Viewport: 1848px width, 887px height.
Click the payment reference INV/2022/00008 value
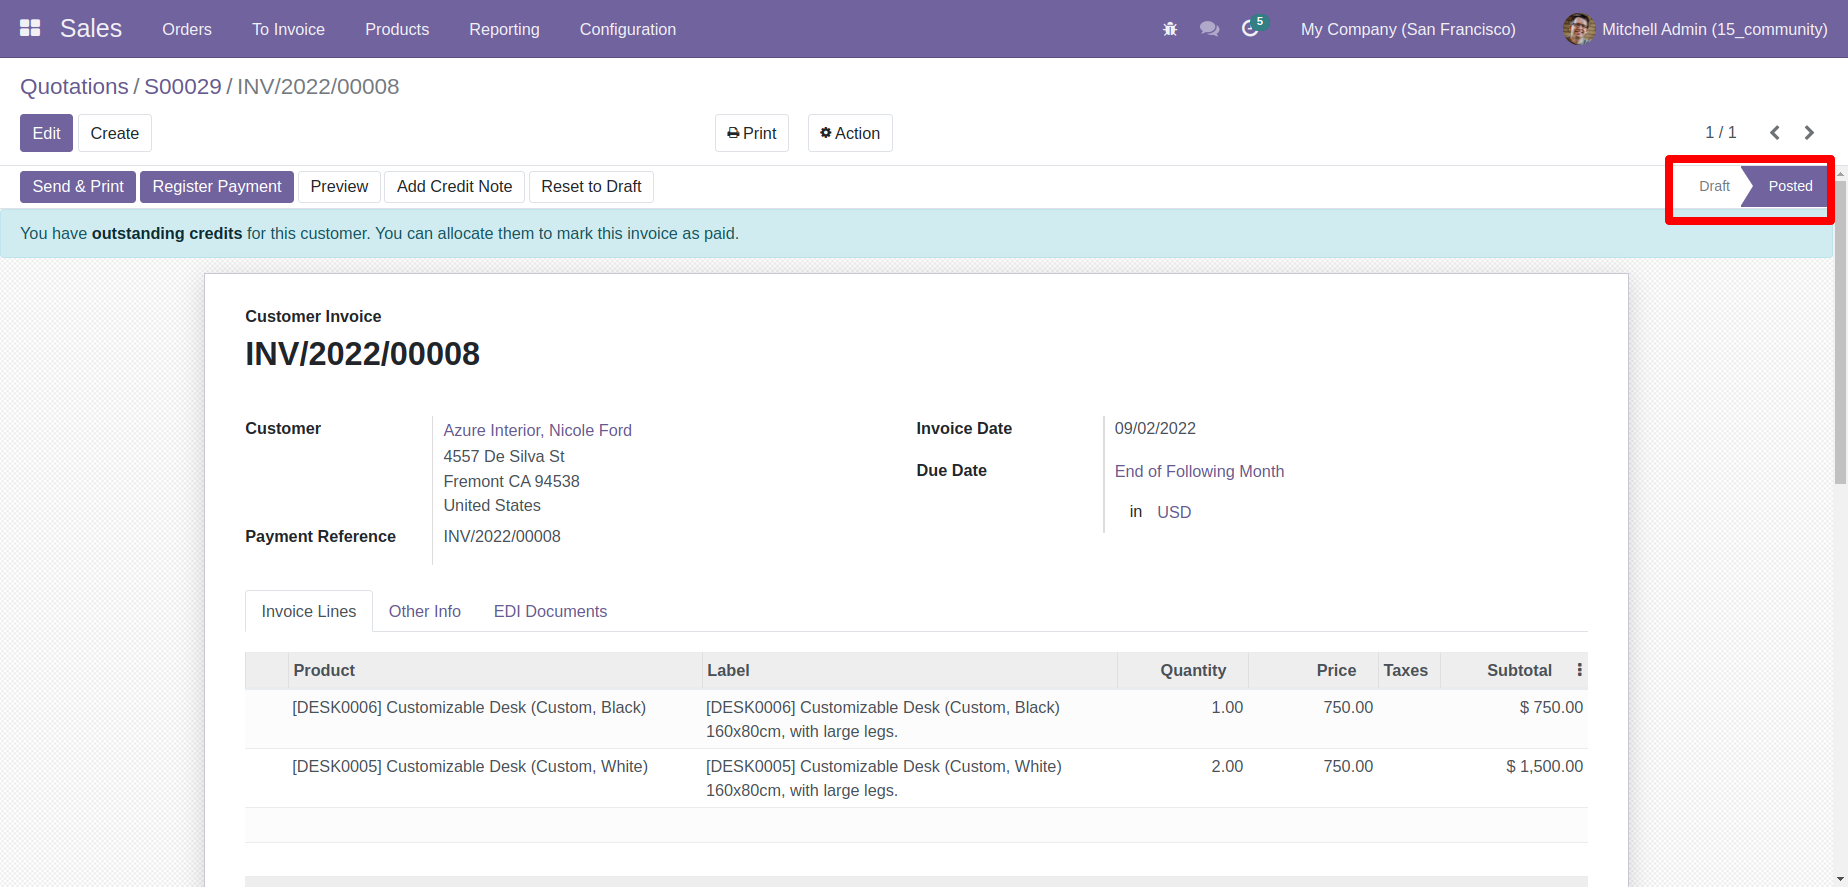pyautogui.click(x=502, y=536)
